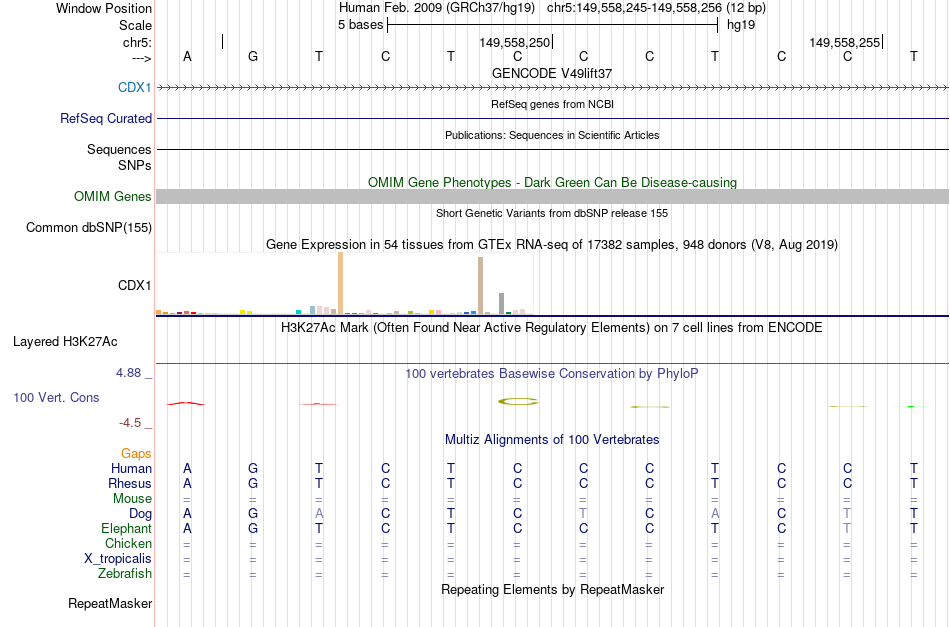Screen dimensions: 950x627
Task: Click the 'RefSeq genes from NCBI' title
Action: tap(552, 104)
